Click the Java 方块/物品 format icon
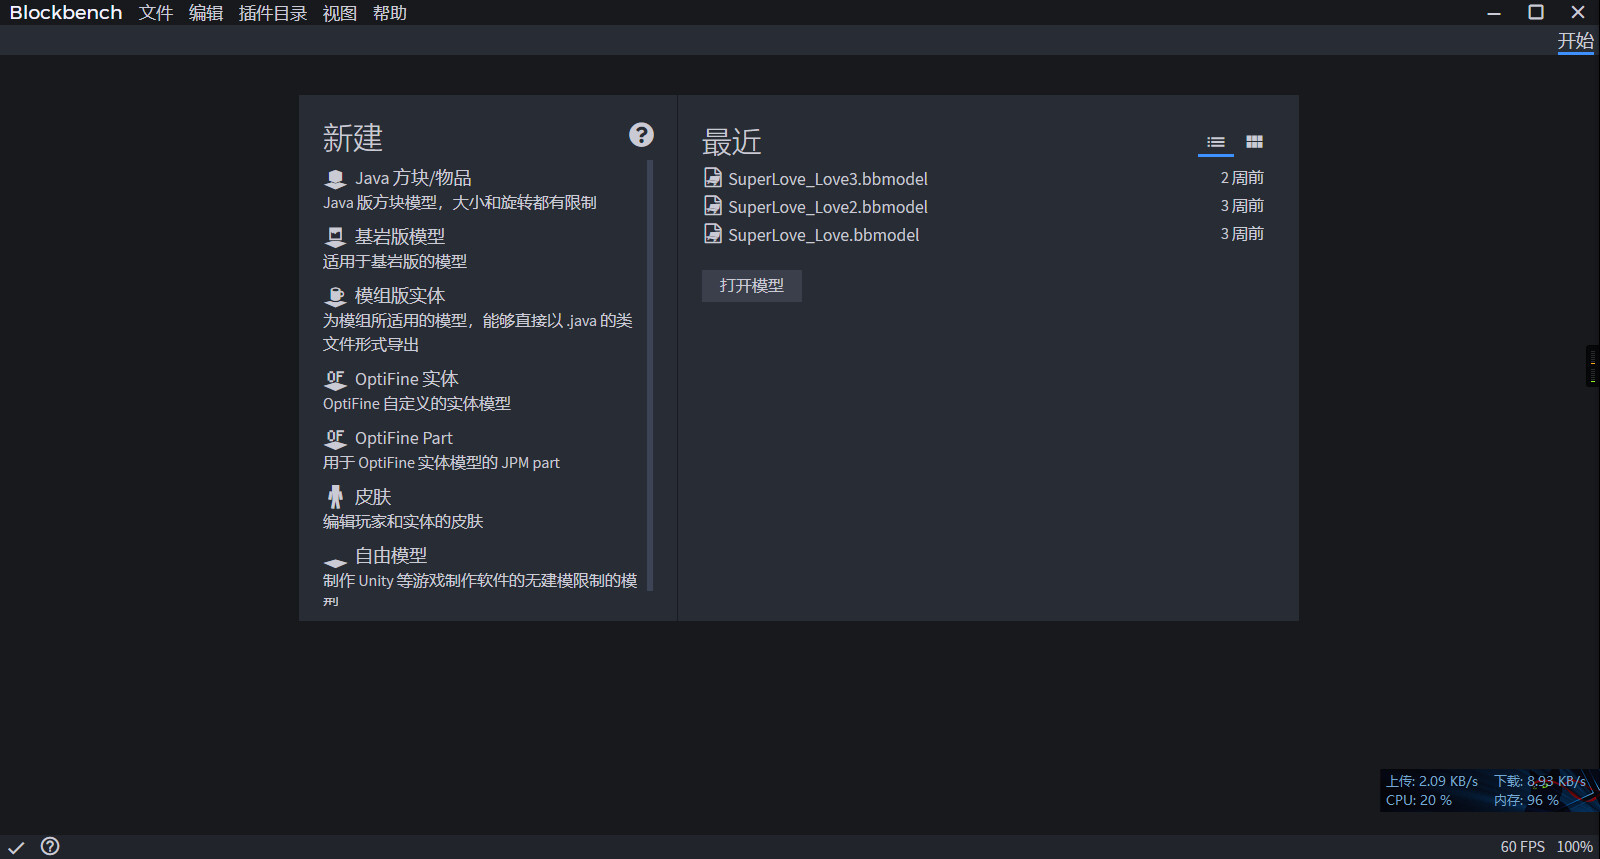 [335, 179]
